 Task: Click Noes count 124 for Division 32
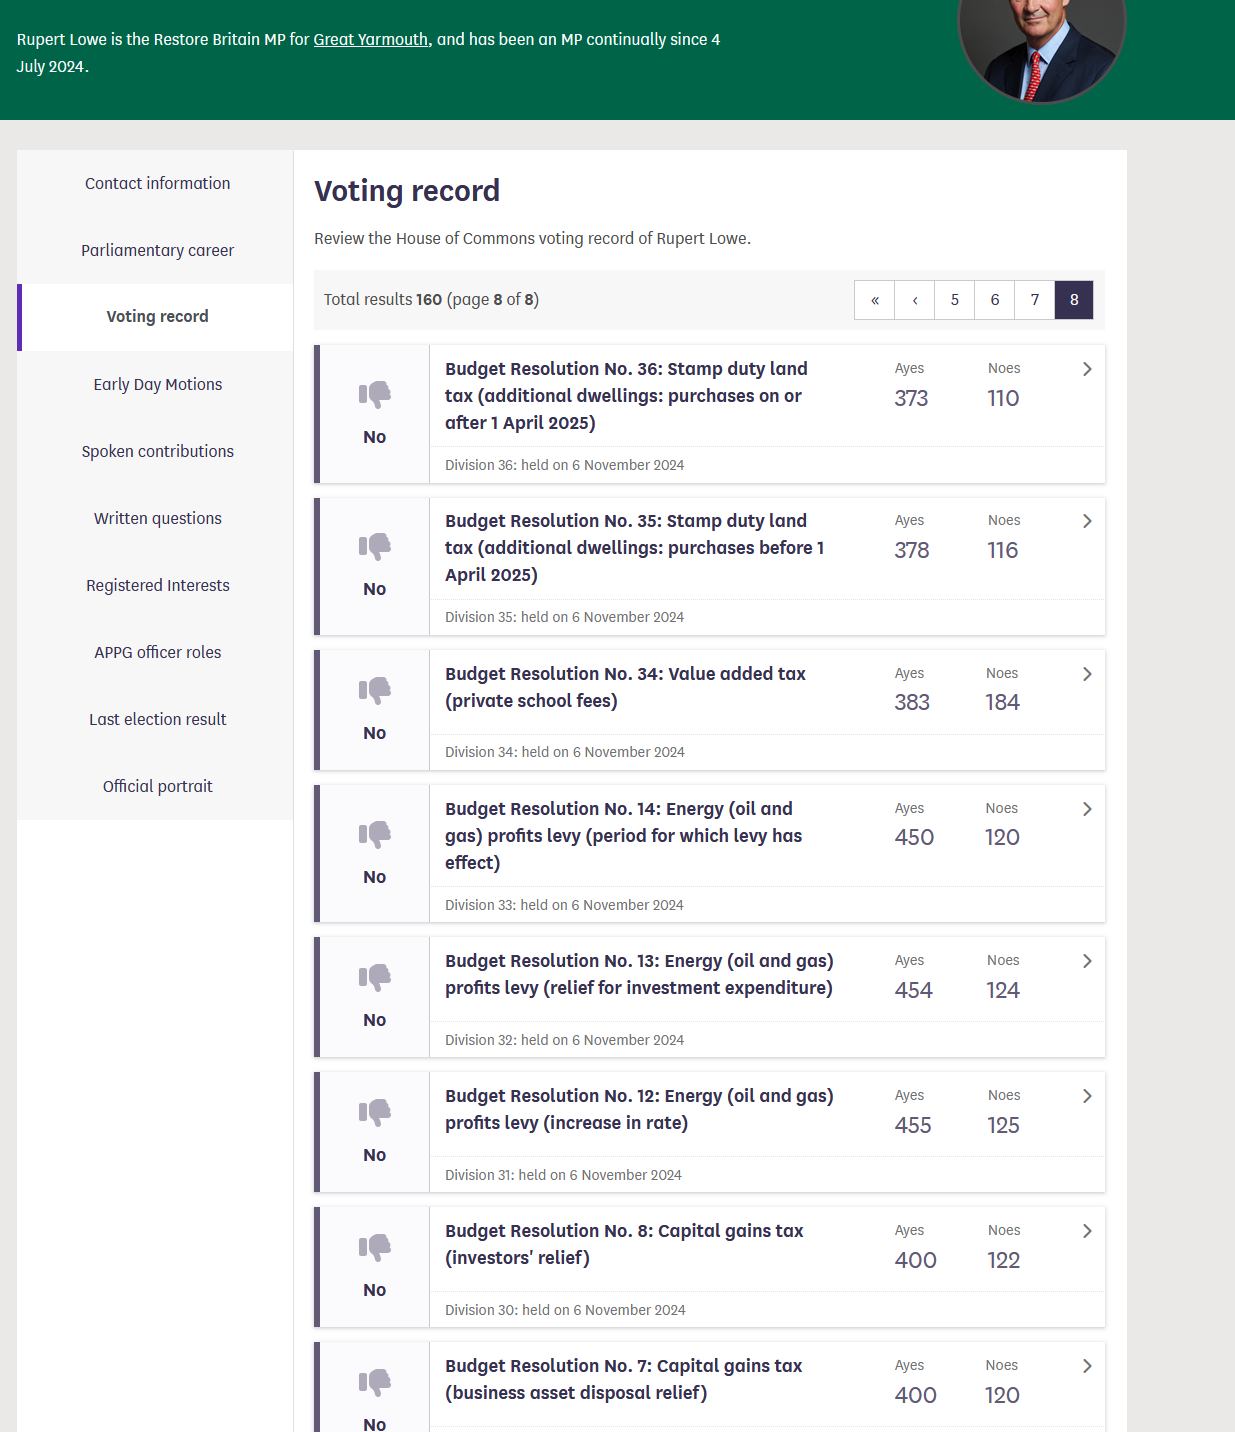[x=1003, y=990]
